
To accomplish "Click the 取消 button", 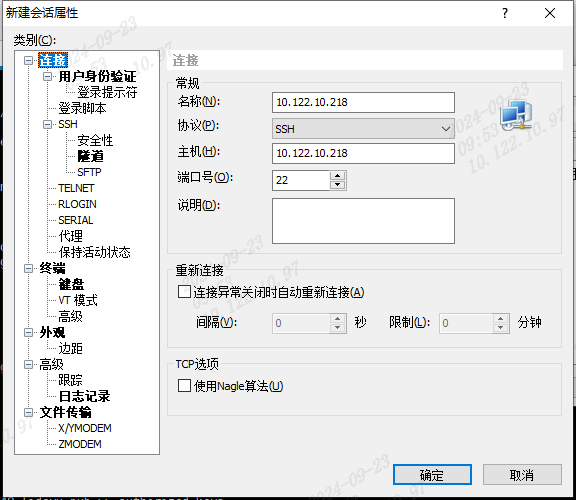I will click(x=522, y=475).
